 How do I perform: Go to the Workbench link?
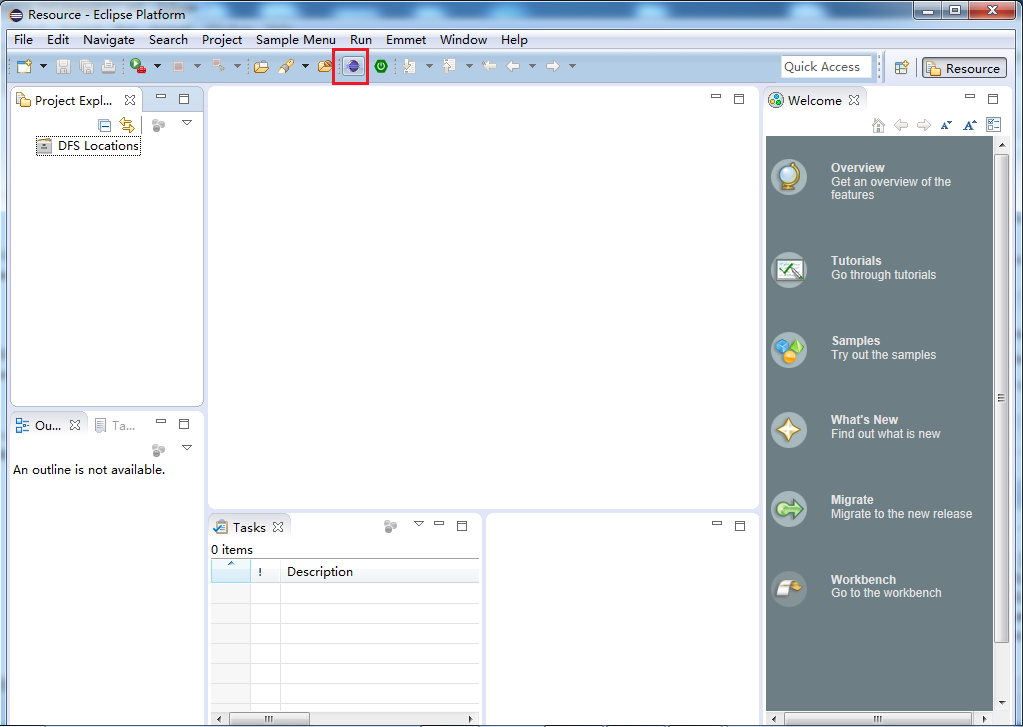(863, 580)
